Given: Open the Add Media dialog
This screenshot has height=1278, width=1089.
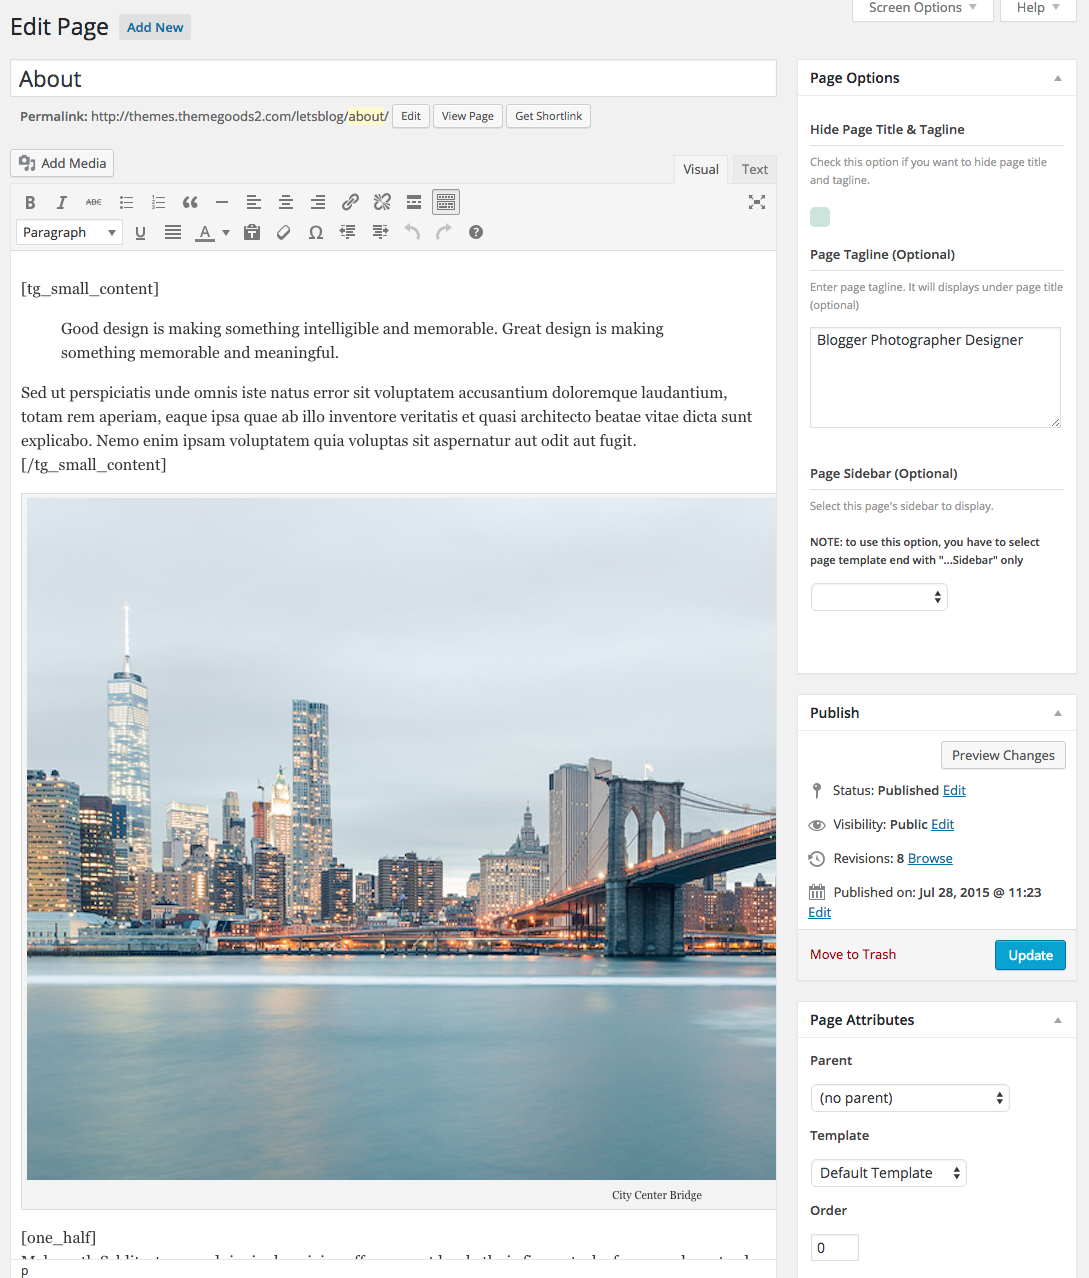Looking at the screenshot, I should tap(61, 163).
